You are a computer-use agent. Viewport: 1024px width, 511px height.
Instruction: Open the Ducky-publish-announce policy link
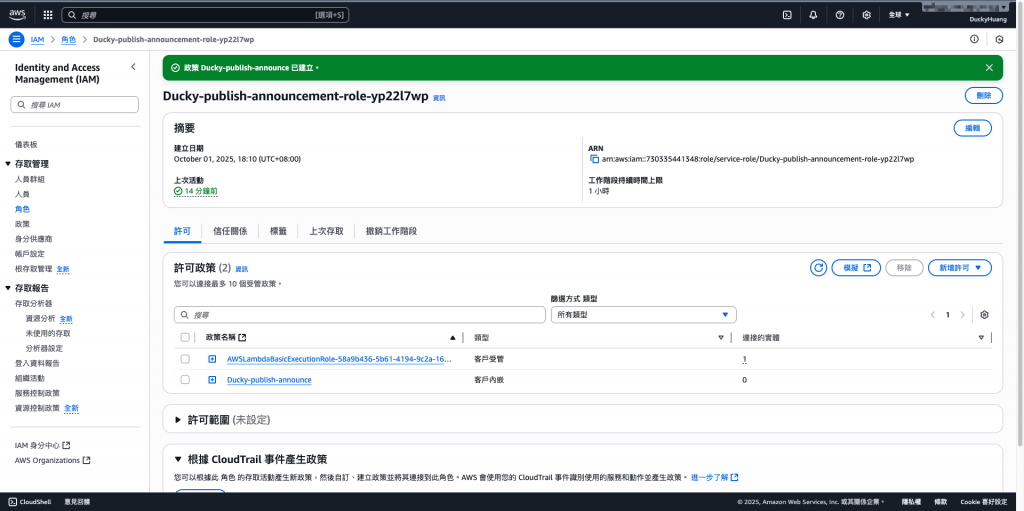tap(269, 380)
